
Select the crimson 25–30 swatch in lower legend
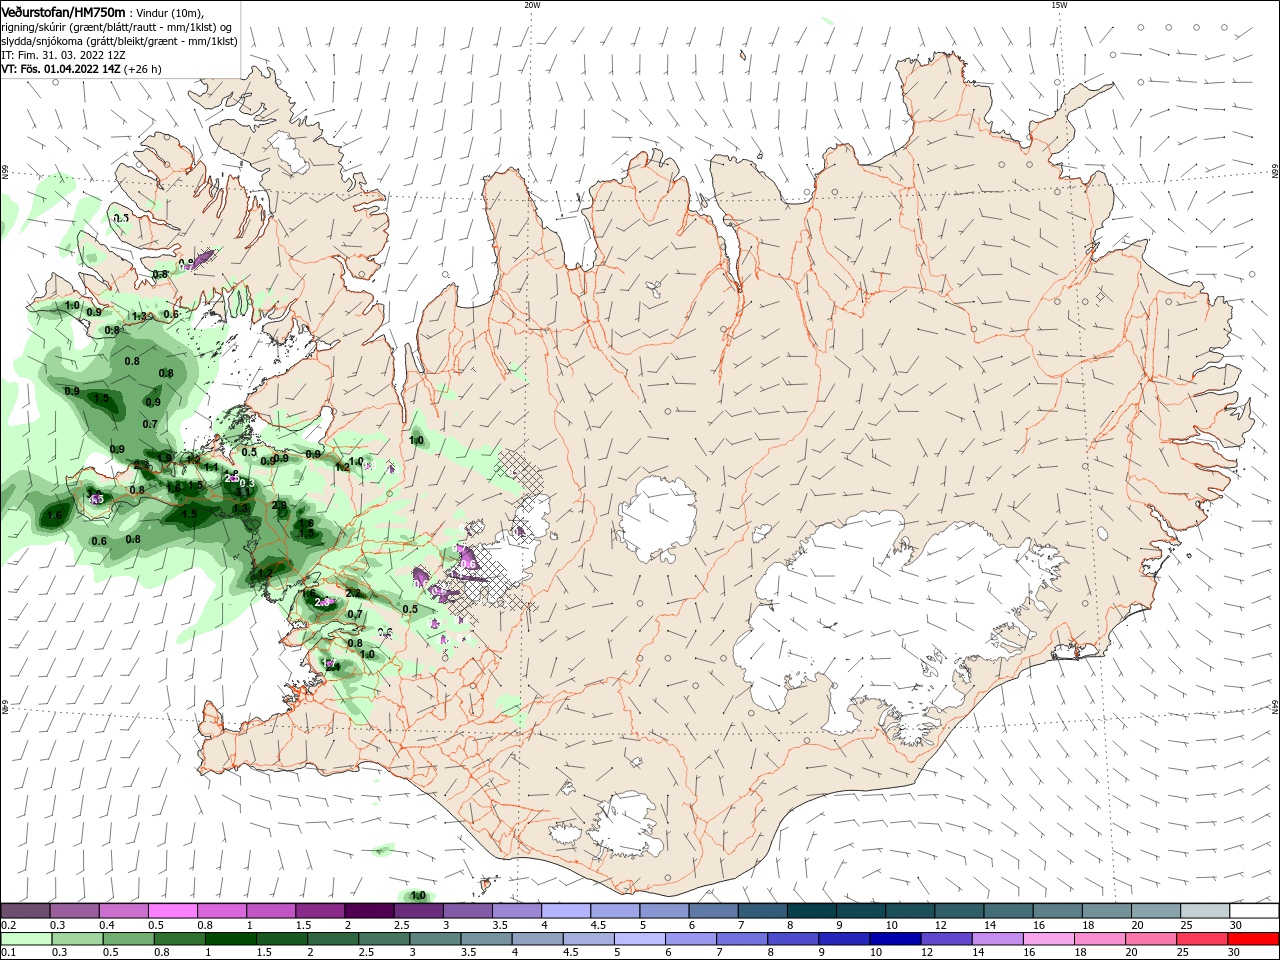(x=1202, y=939)
